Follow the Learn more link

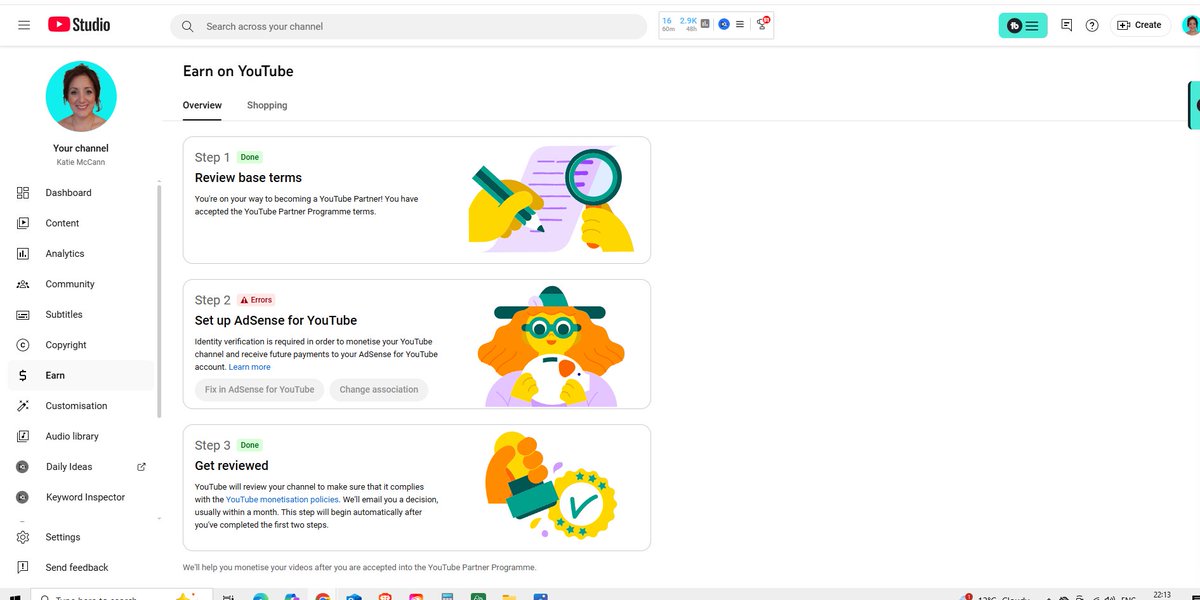point(250,367)
